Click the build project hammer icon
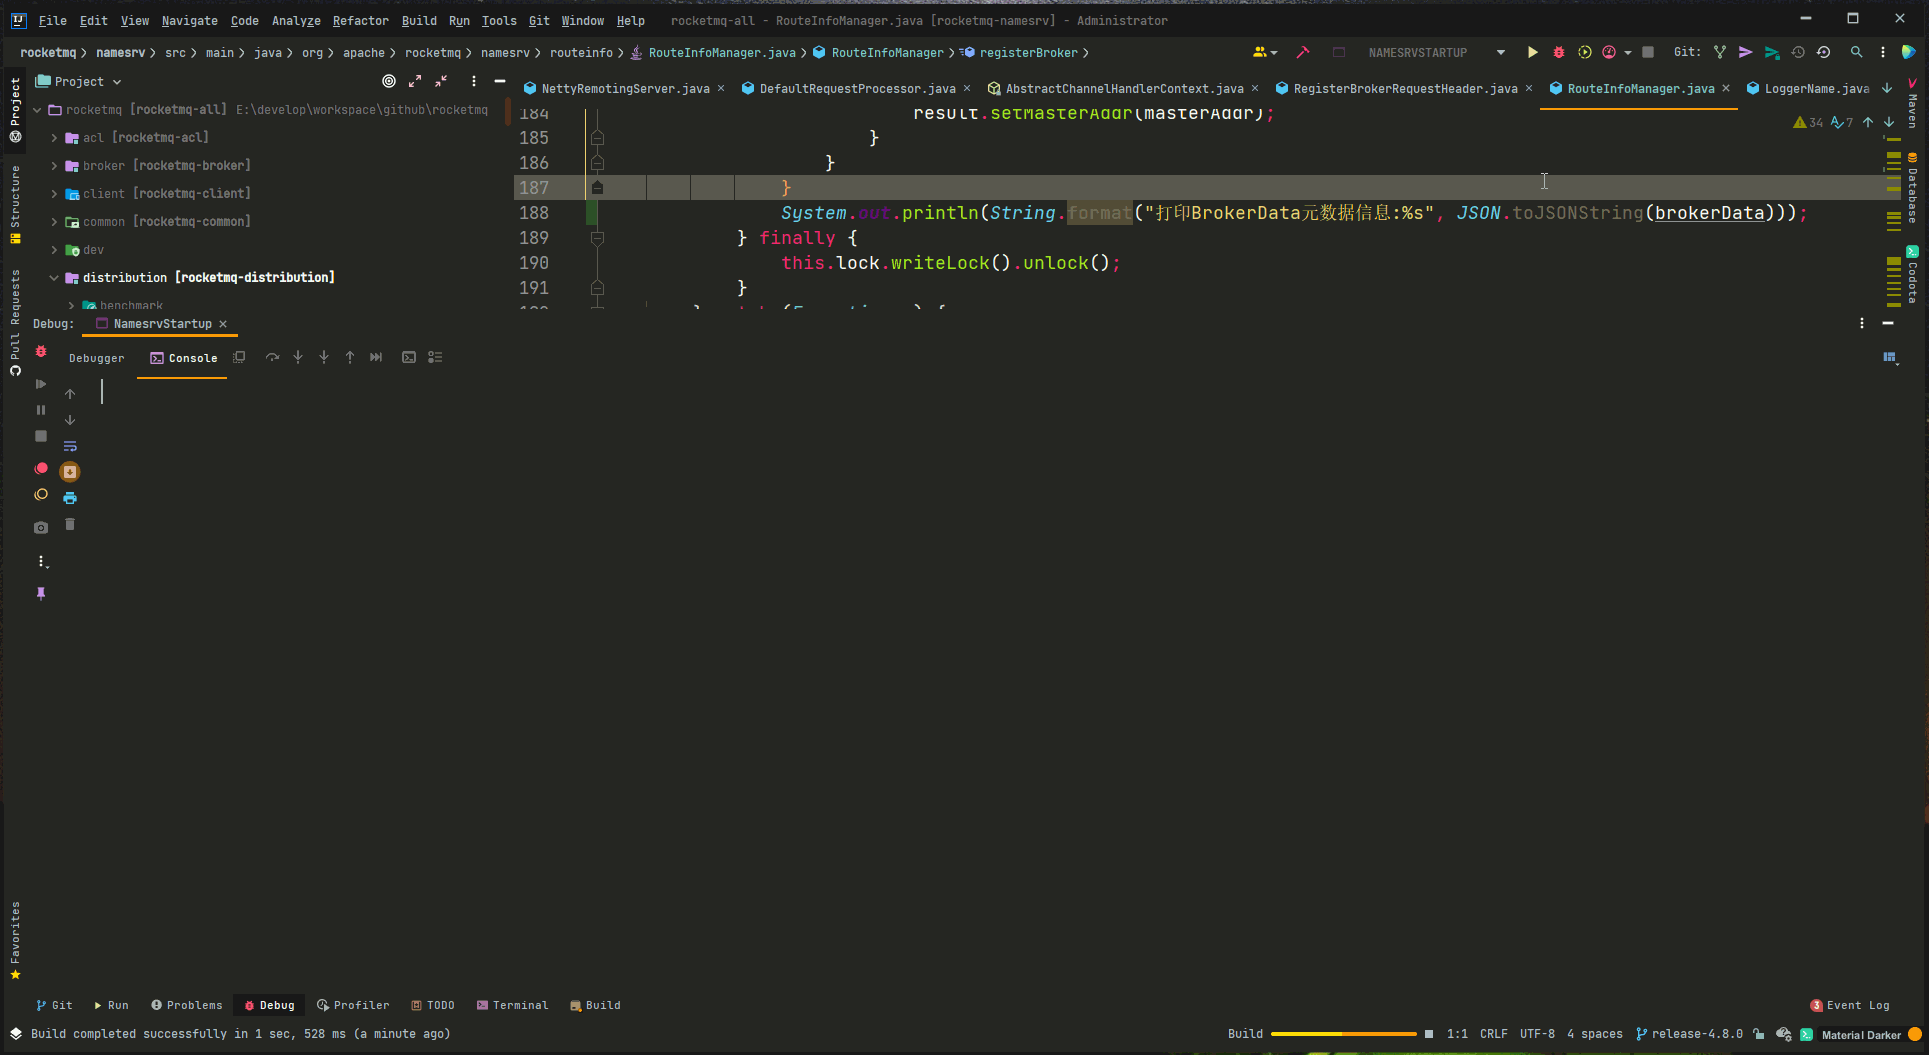1929x1055 pixels. click(x=1302, y=52)
